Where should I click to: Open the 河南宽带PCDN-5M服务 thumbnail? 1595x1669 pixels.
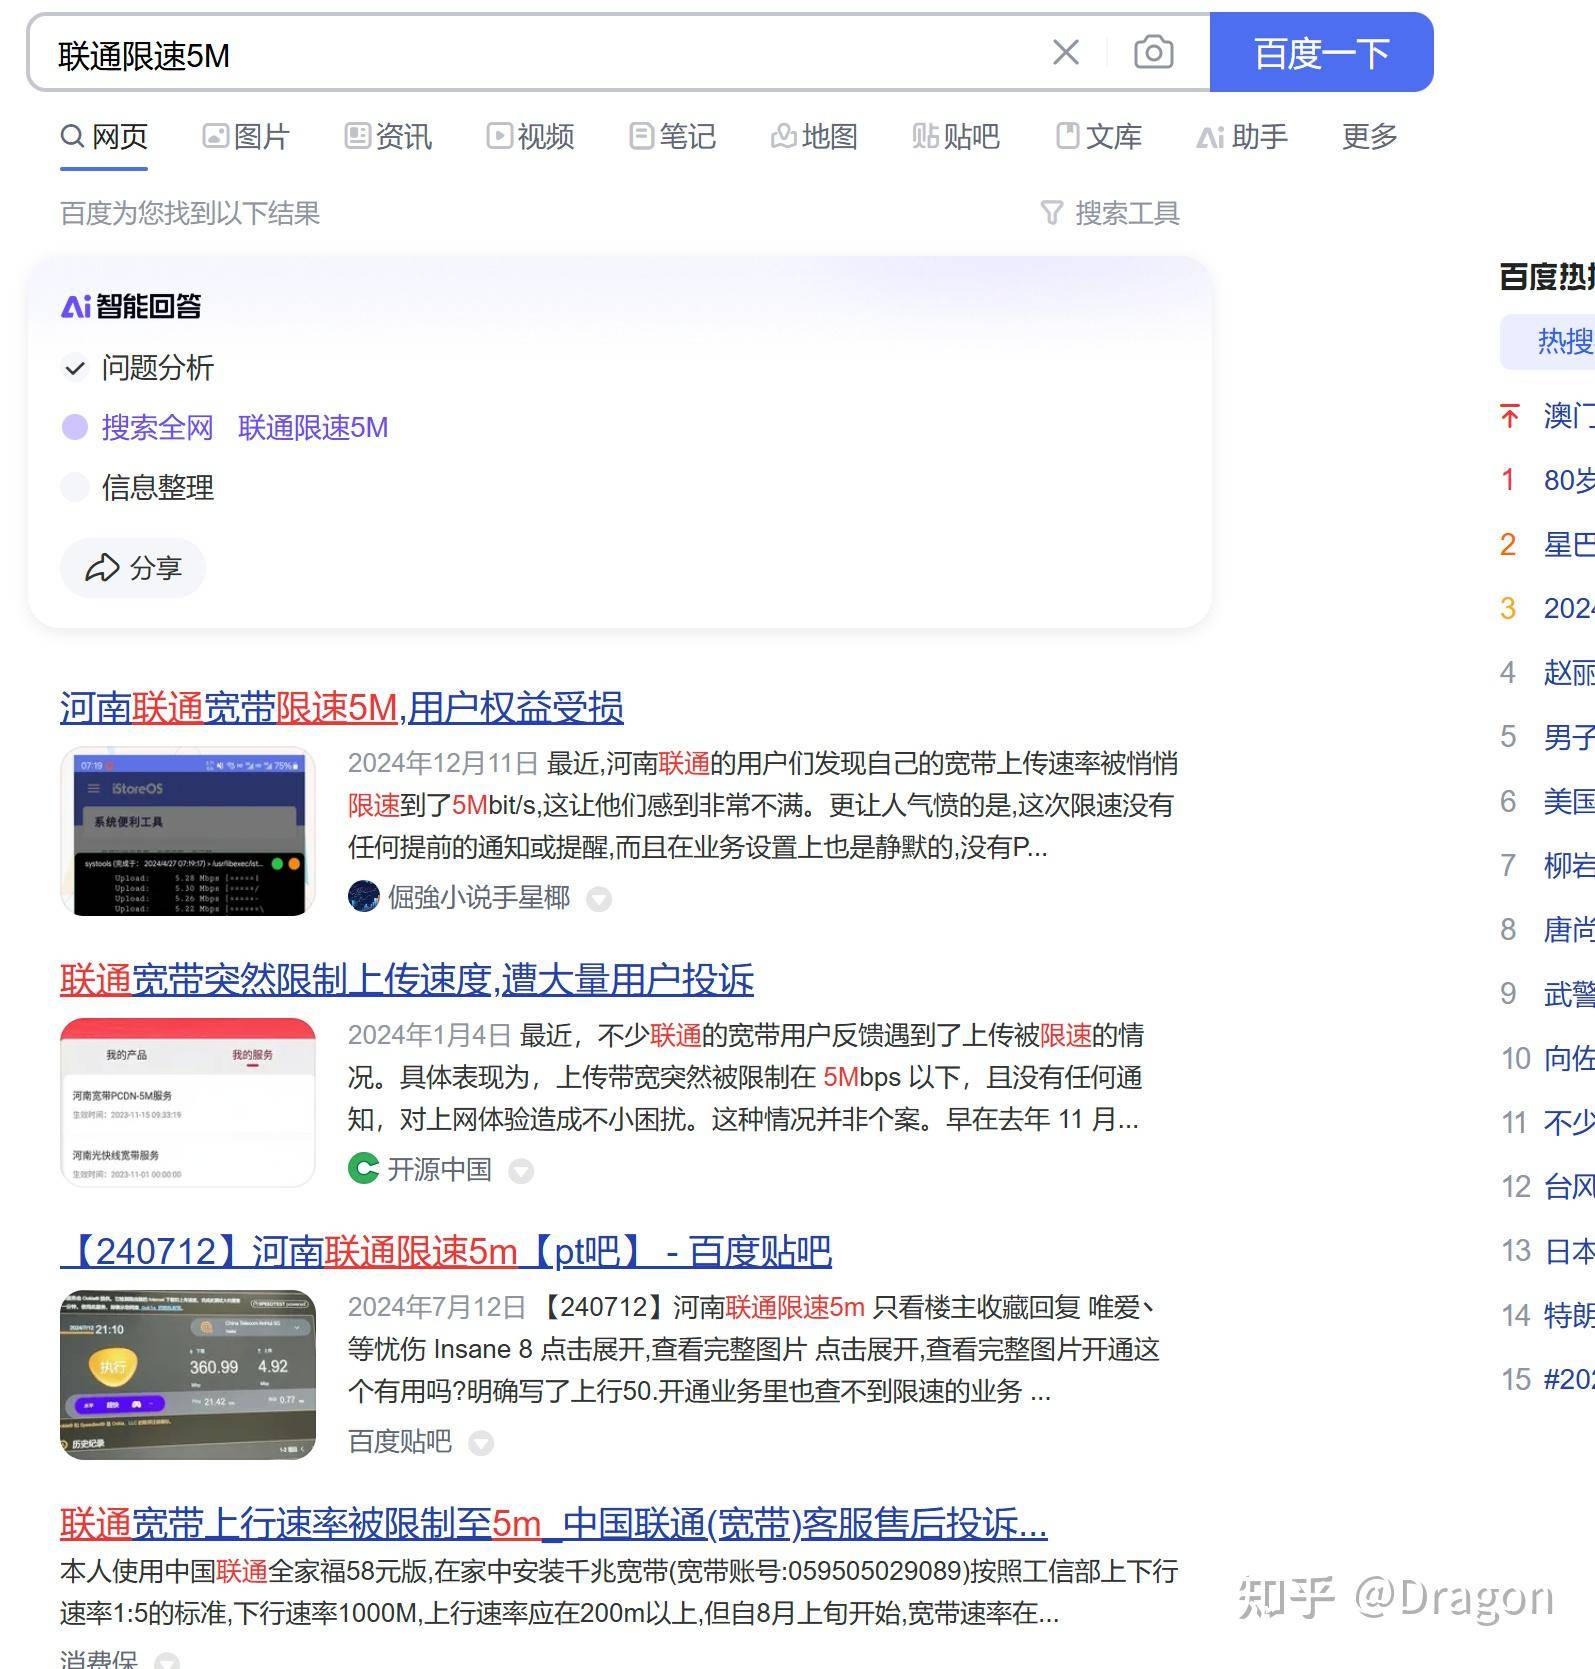(x=188, y=1103)
